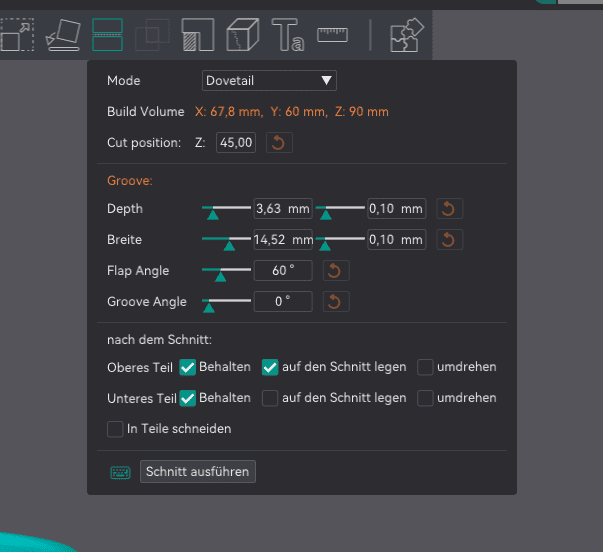Enable umdrehen for Unteres Teil
The height and width of the screenshot is (552, 603).
pos(425,398)
